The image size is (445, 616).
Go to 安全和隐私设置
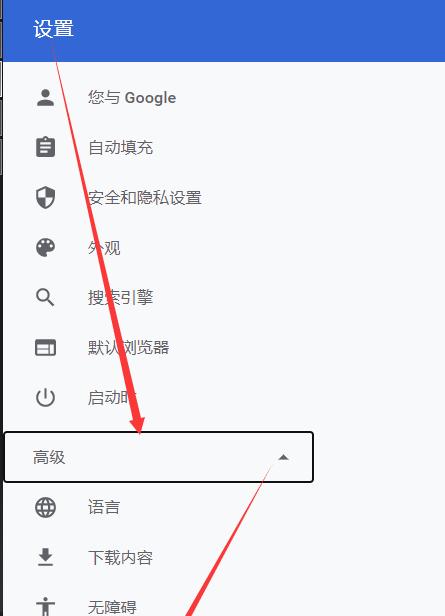[x=145, y=198]
